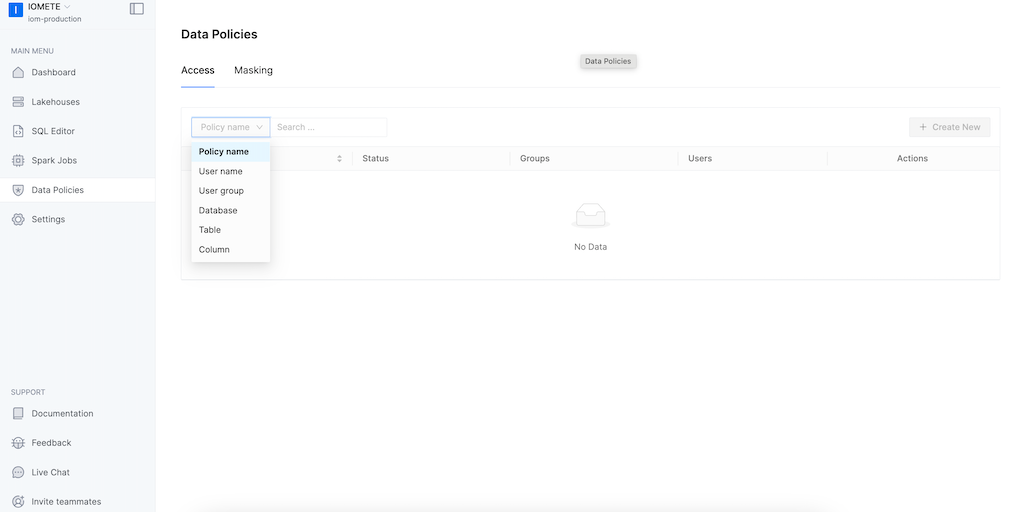Viewport: 1024px width, 512px height.
Task: Click the Spark Jobs chip icon
Action: pyautogui.click(x=18, y=160)
